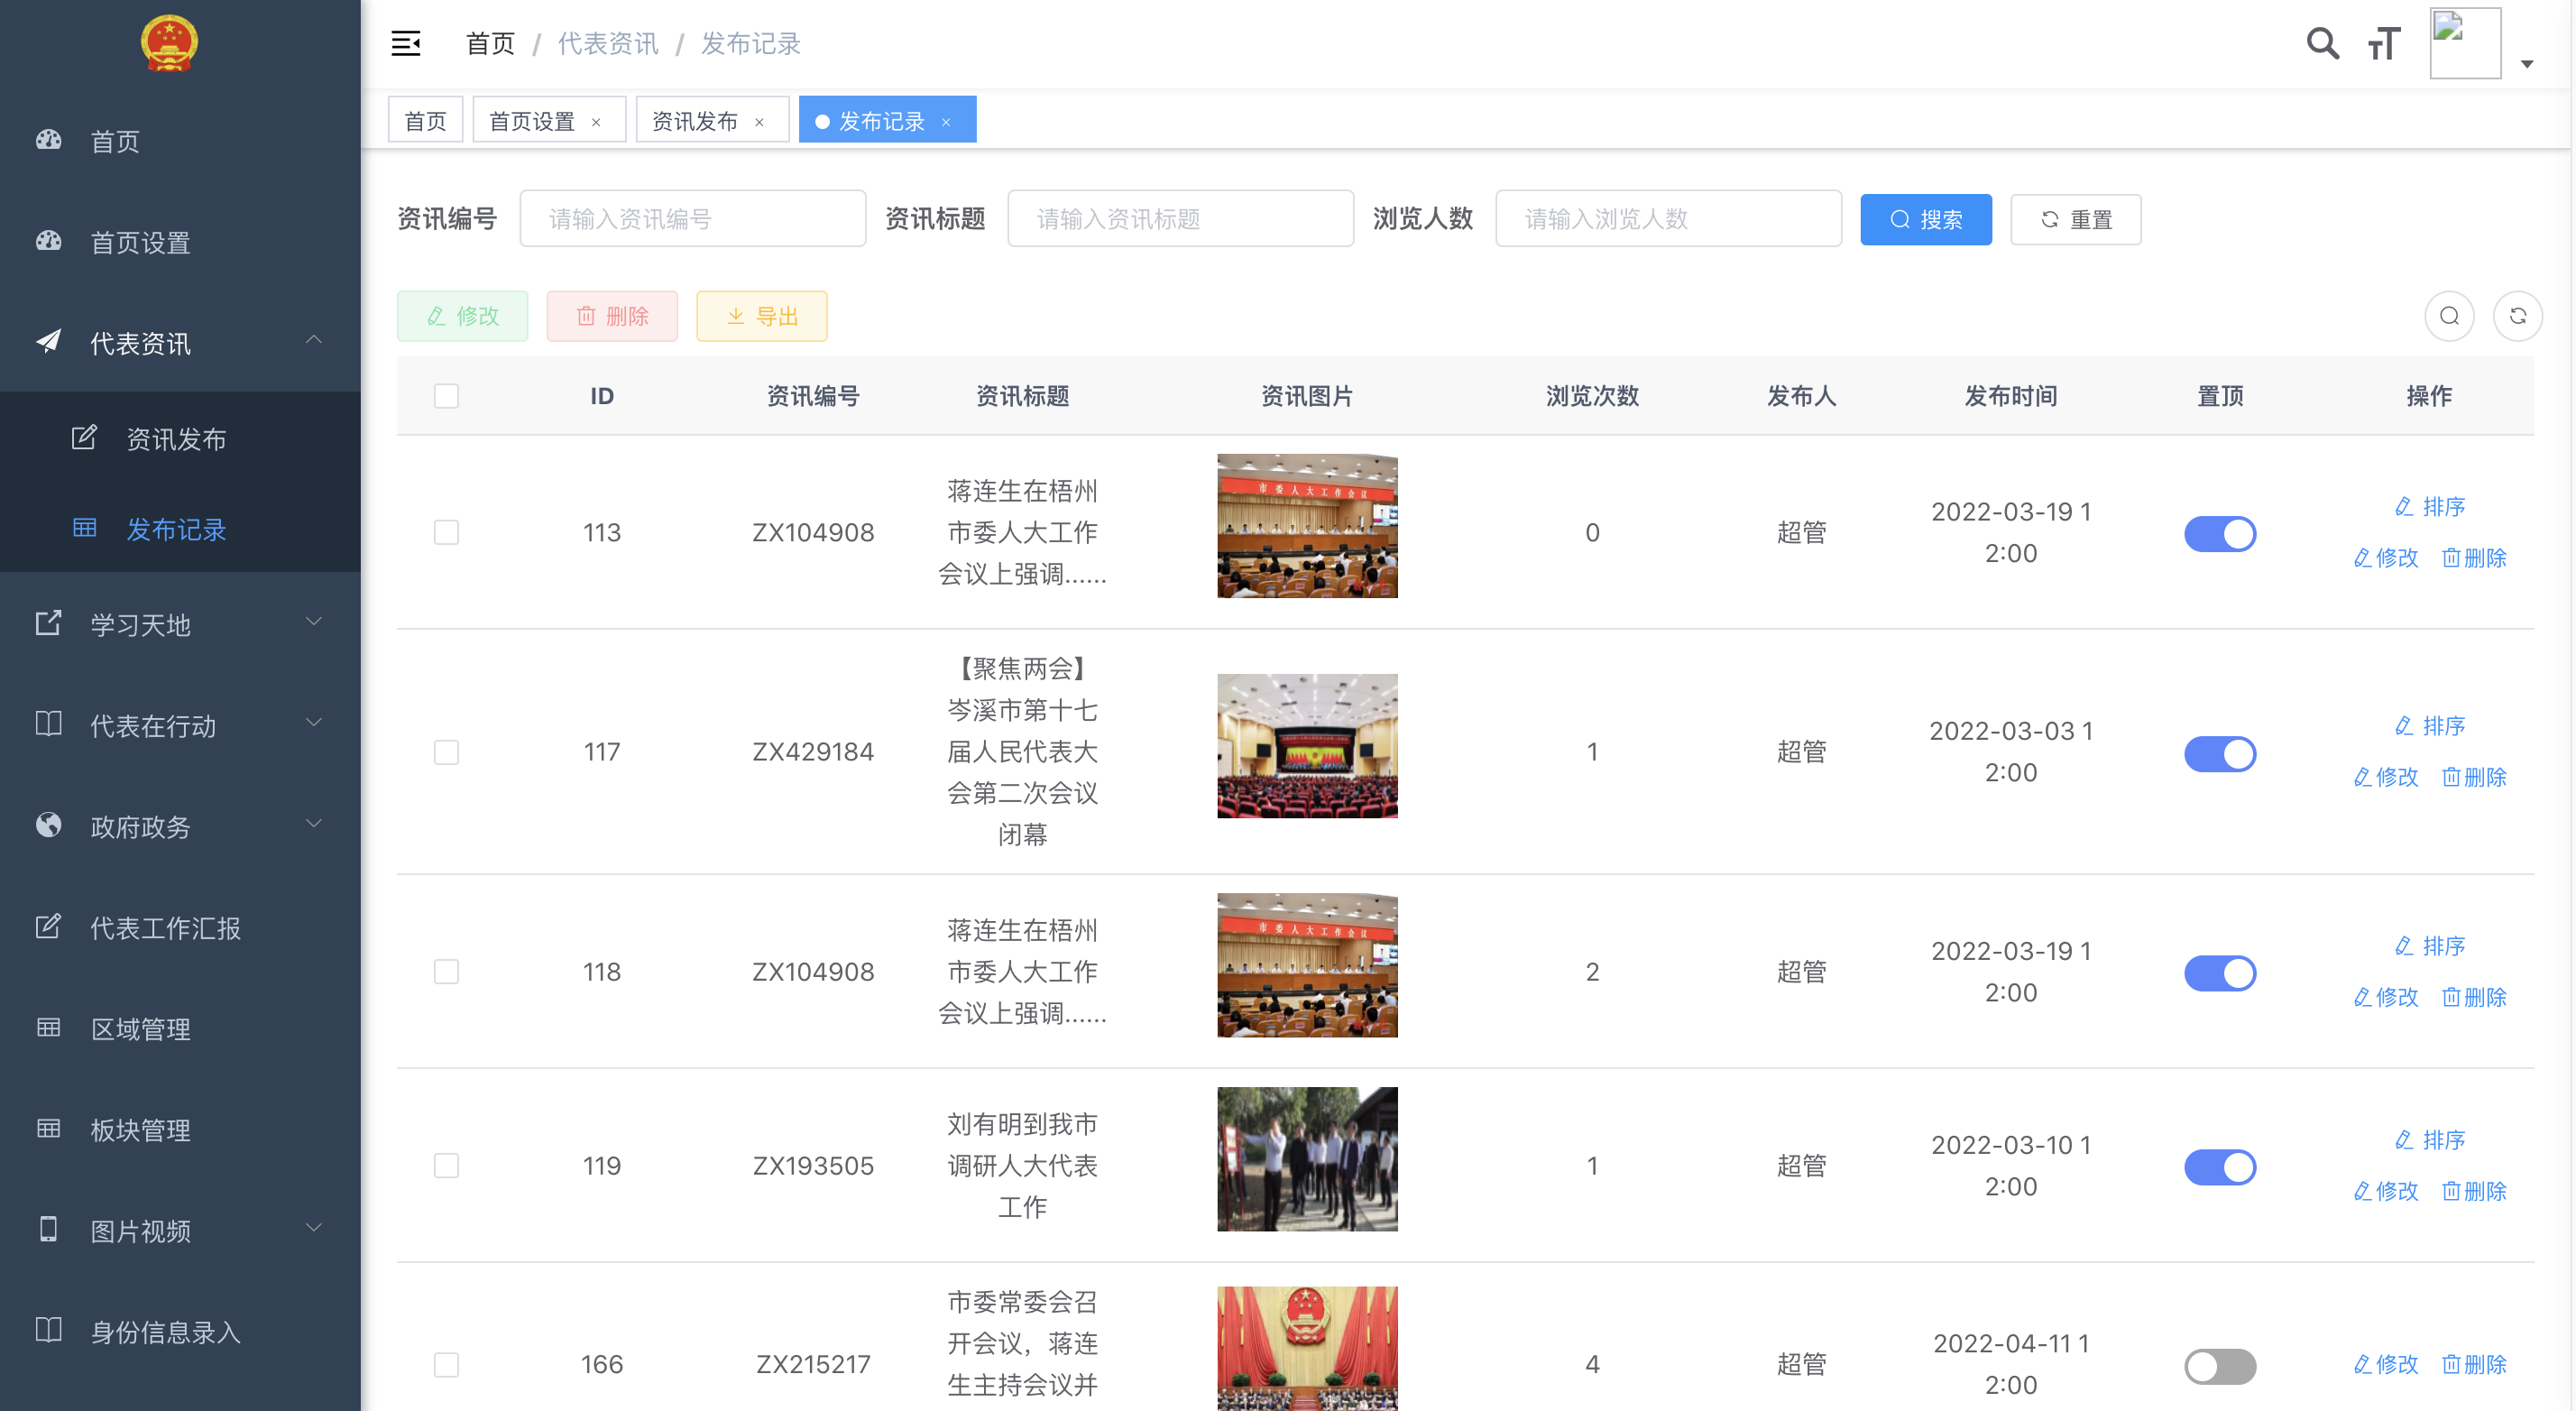Turn off 置顶 switch for ID 113

pos(2220,534)
